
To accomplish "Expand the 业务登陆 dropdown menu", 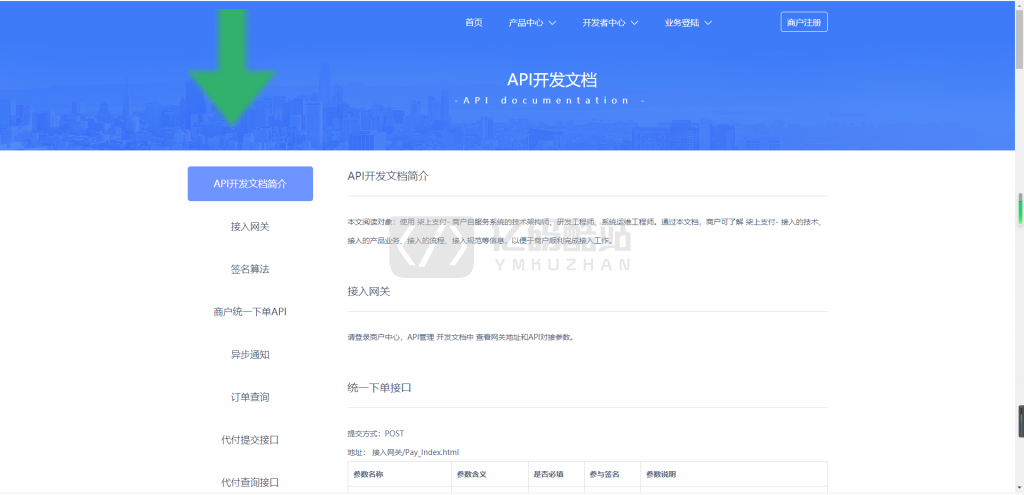I will (688, 22).
